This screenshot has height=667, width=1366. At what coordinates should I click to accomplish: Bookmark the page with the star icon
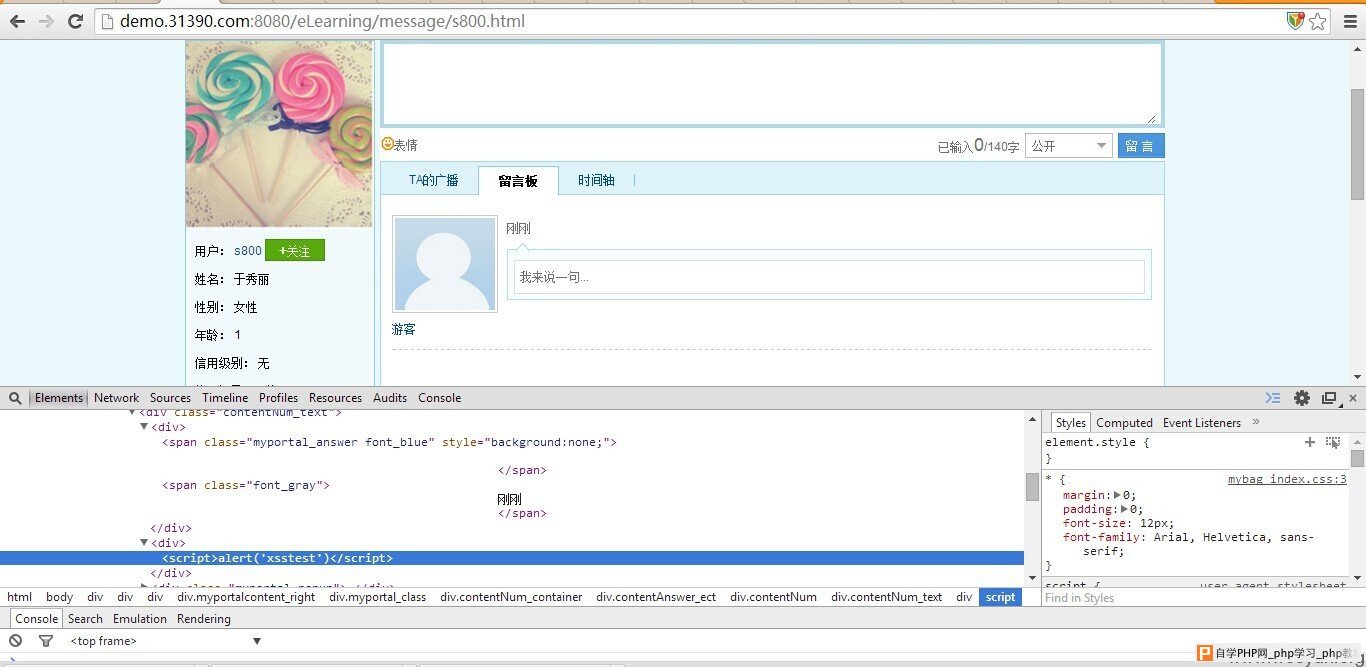[x=1318, y=21]
